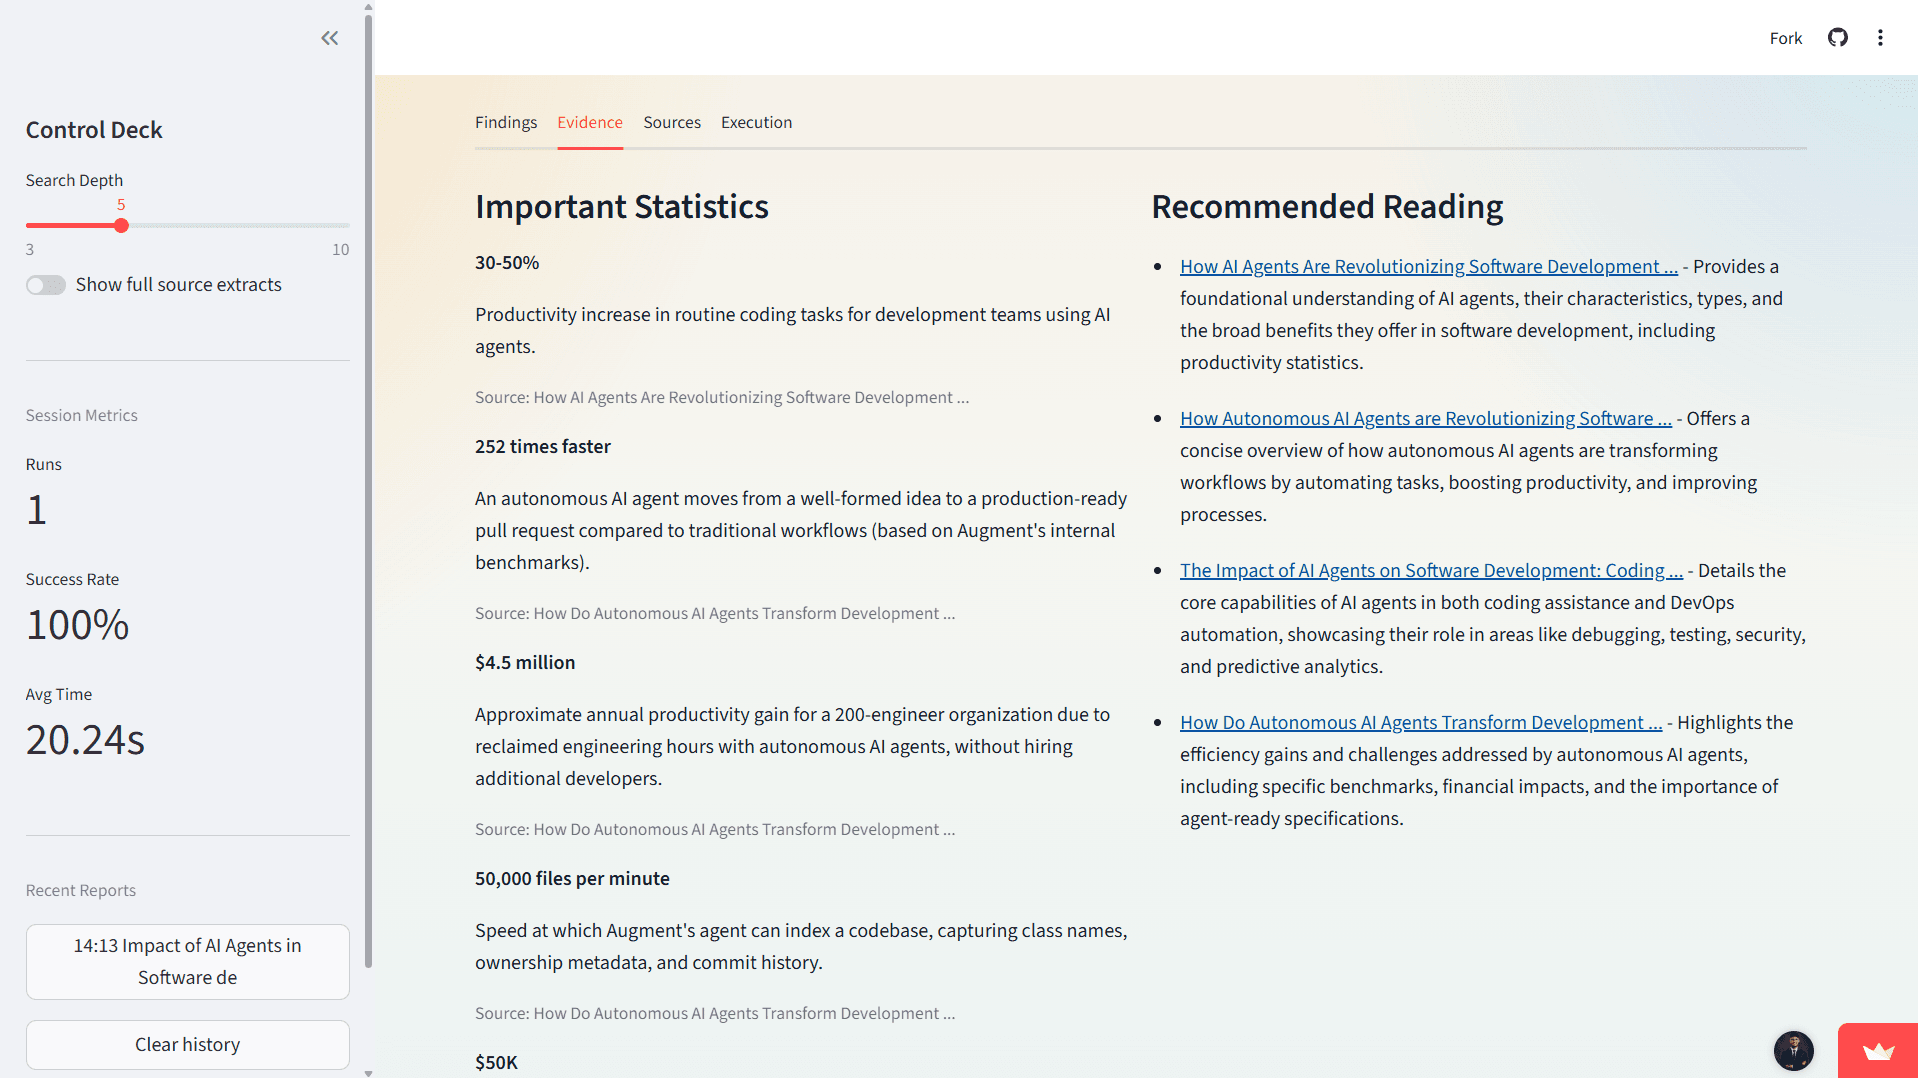The width and height of the screenshot is (1918, 1078).
Task: Follow The Impact of AI Agents link
Action: [x=1431, y=571]
